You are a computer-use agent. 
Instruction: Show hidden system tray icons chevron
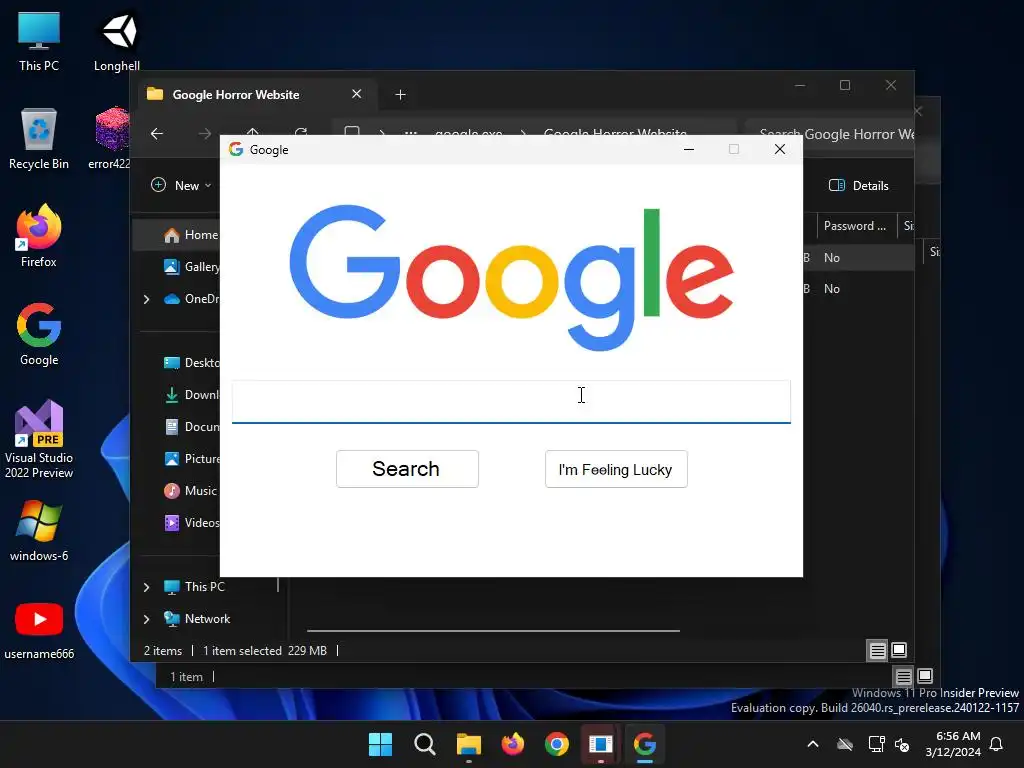click(813, 744)
